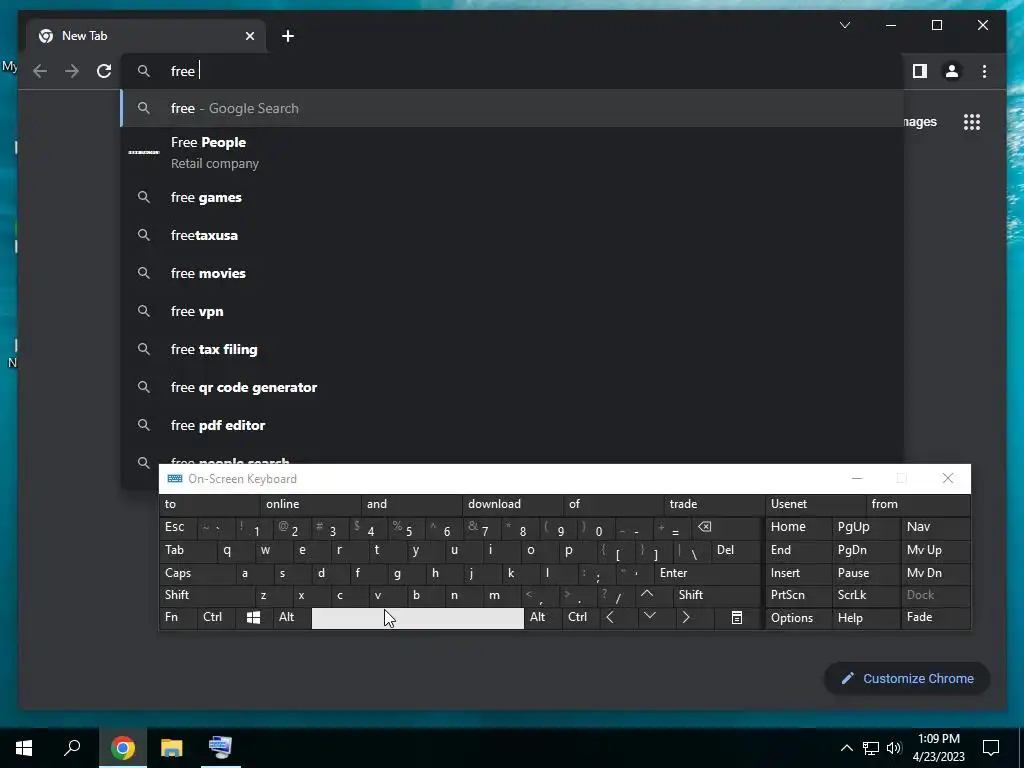The width and height of the screenshot is (1024, 768).
Task: Toggle the Fade key on keyboard
Action: [936, 617]
